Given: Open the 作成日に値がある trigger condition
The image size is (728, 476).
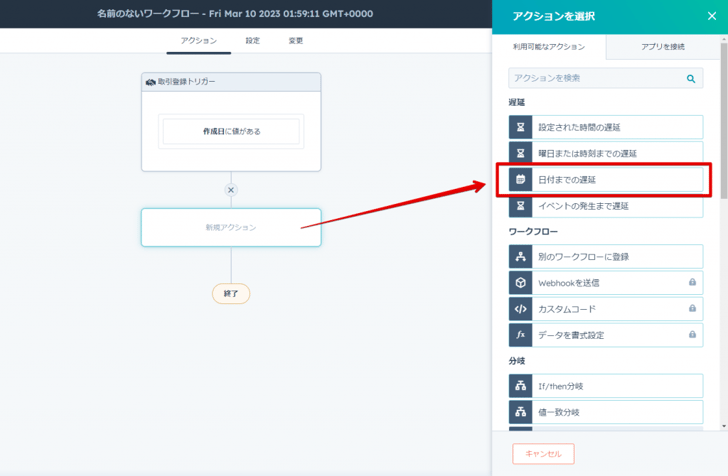Looking at the screenshot, I should 231,131.
